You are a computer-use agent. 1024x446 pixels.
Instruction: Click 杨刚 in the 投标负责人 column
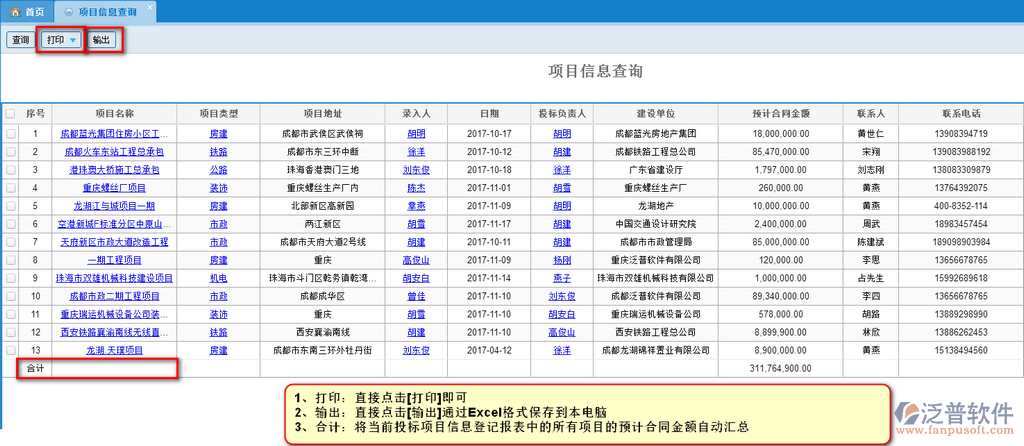click(562, 260)
